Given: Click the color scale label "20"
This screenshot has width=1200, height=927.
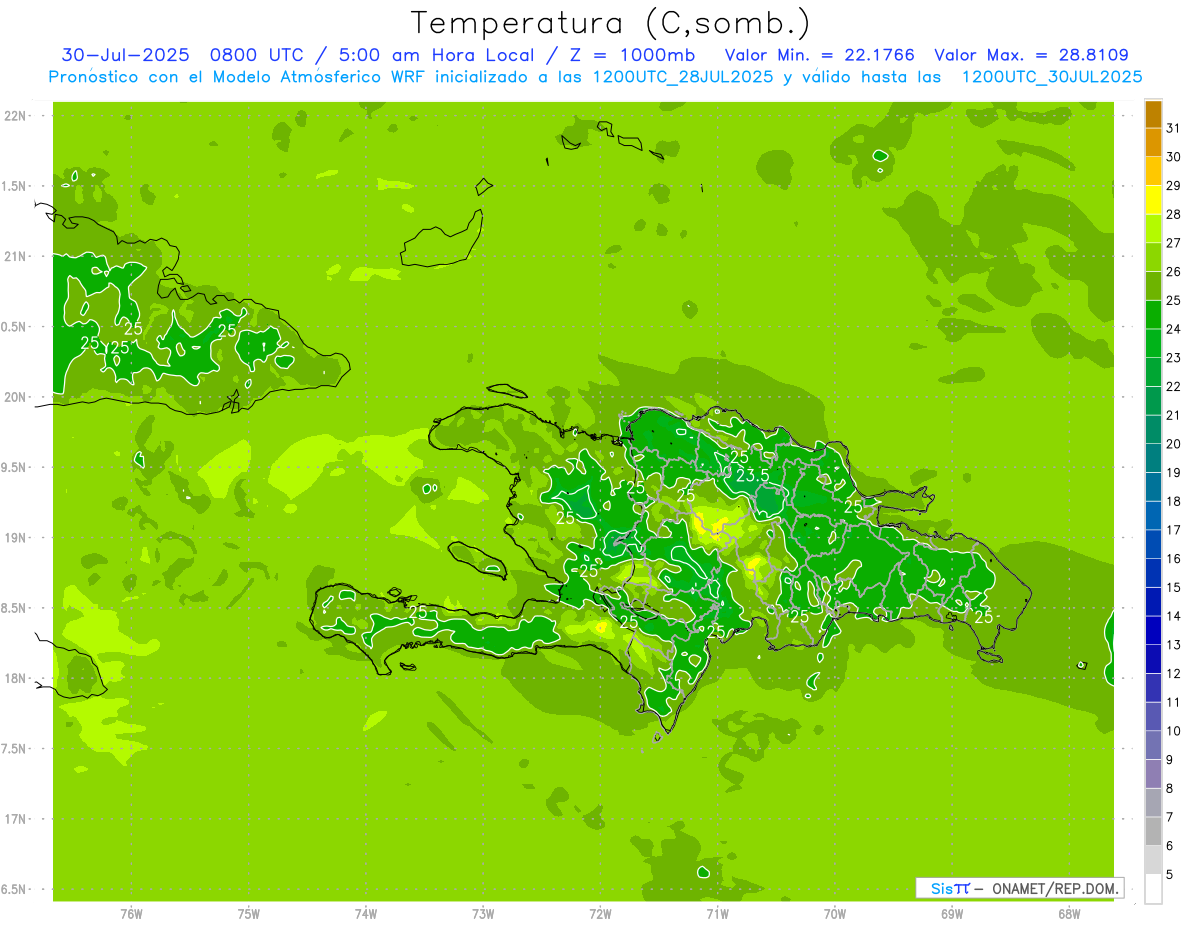Looking at the screenshot, I should pos(1173,444).
